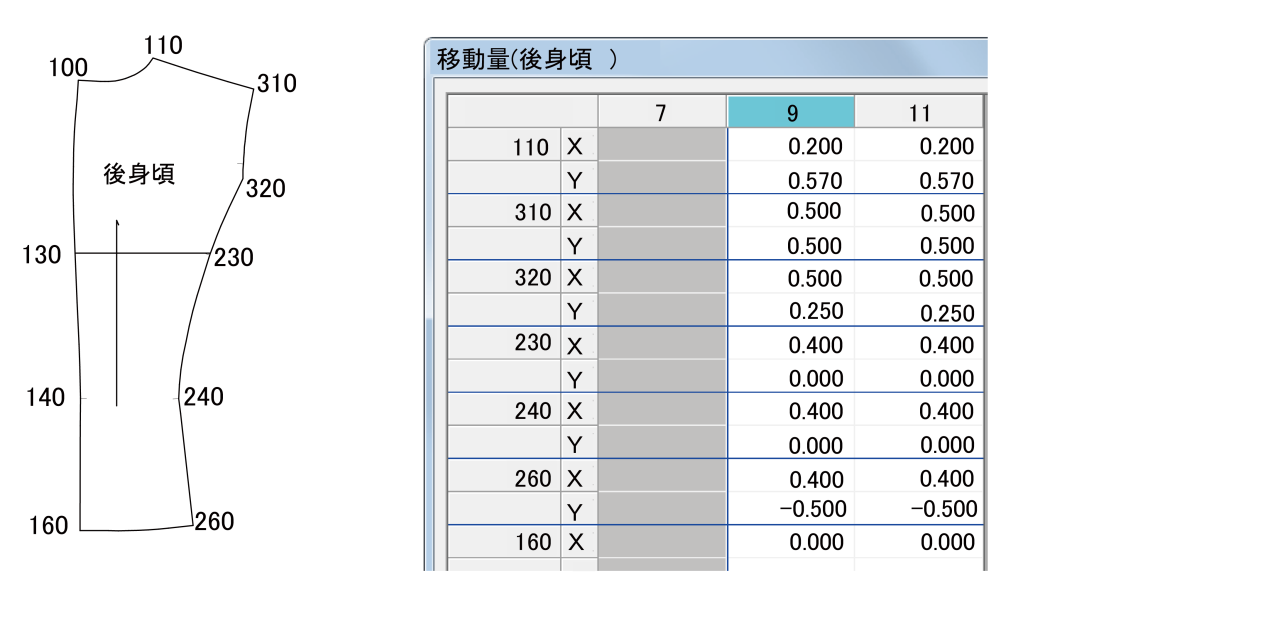The image size is (1280, 636).
Task: Click the Y cell label for point 260
Action: tap(575, 509)
